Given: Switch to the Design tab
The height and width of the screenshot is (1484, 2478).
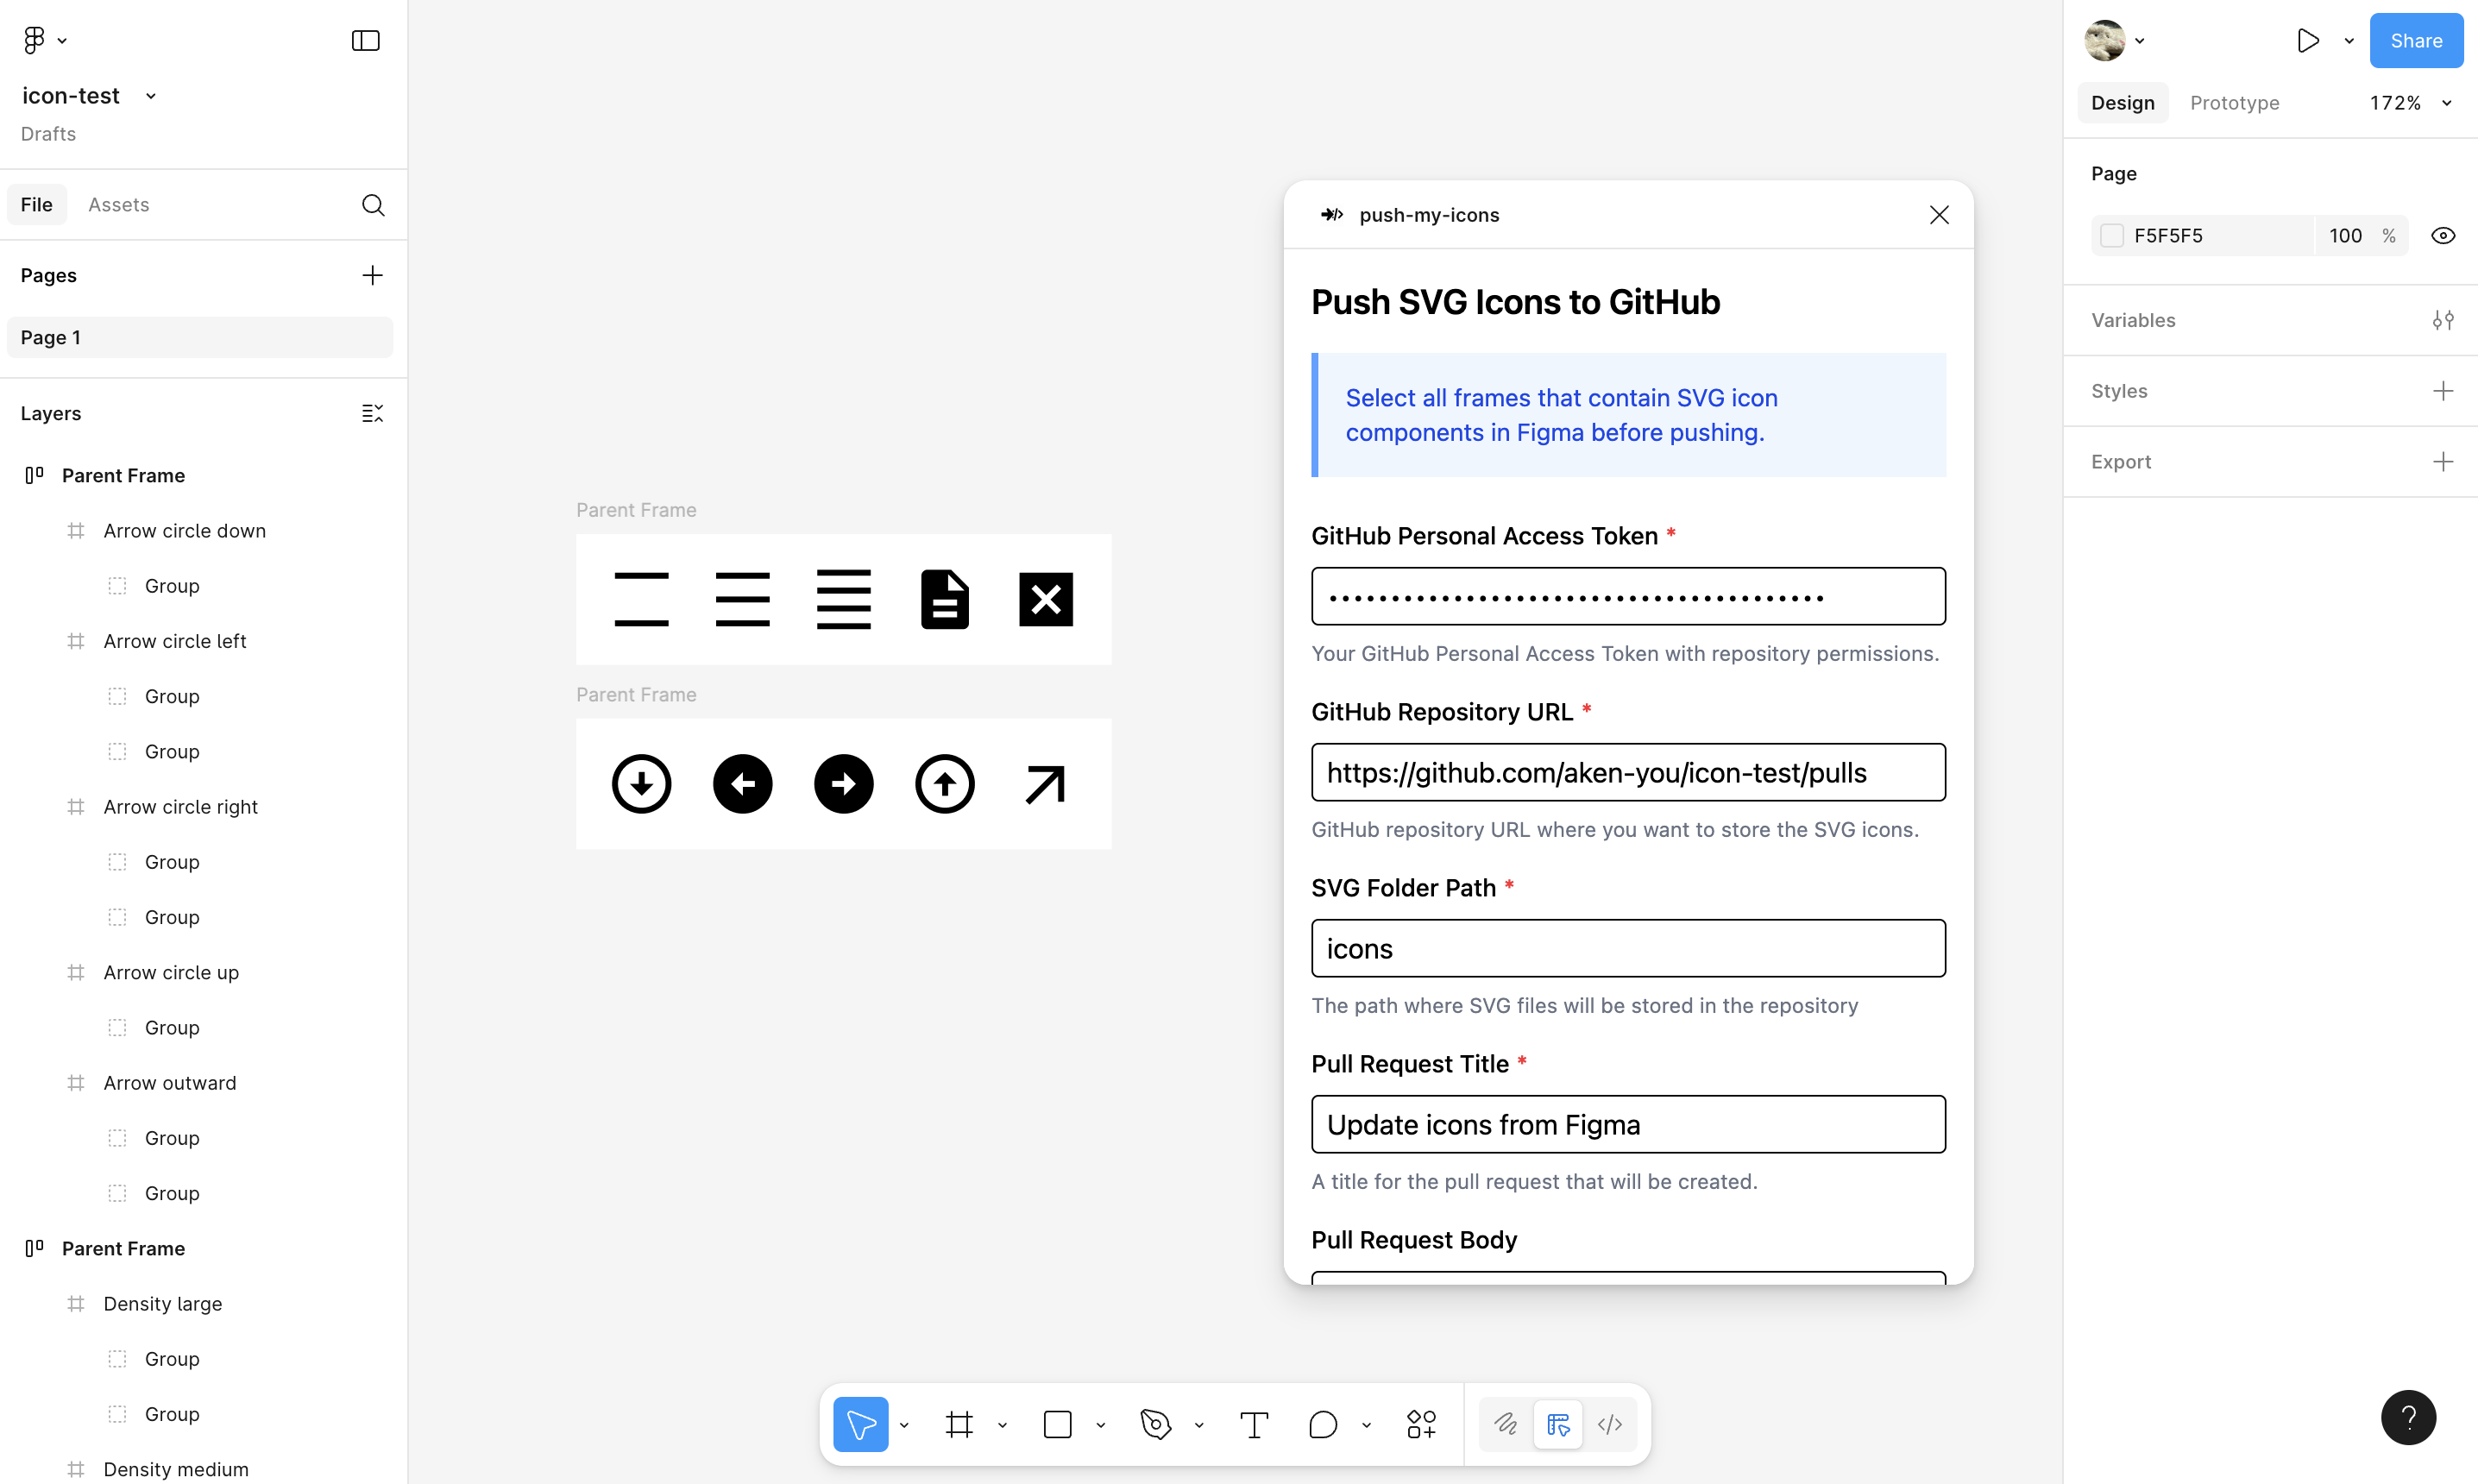Looking at the screenshot, I should [x=2123, y=103].
